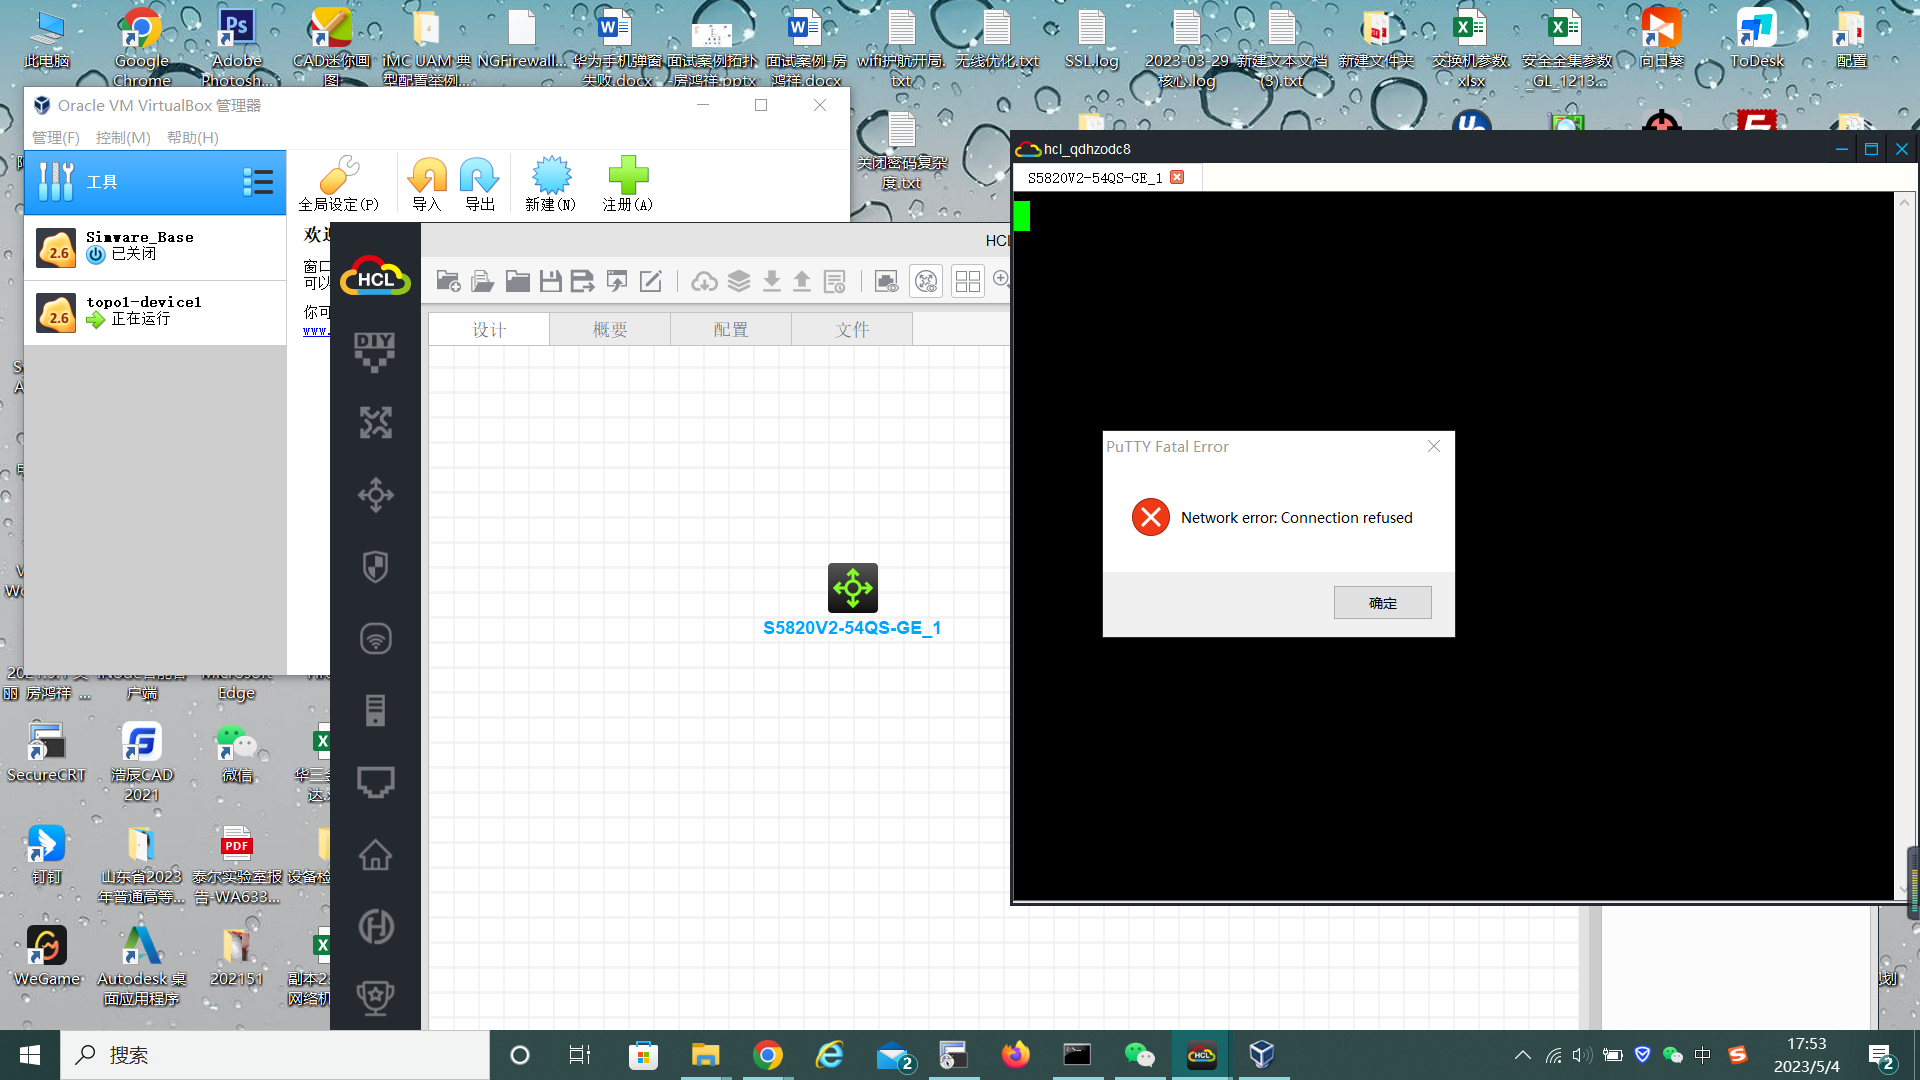Open the DIY device category in HCL sidebar
The width and height of the screenshot is (1920, 1080).
click(375, 351)
